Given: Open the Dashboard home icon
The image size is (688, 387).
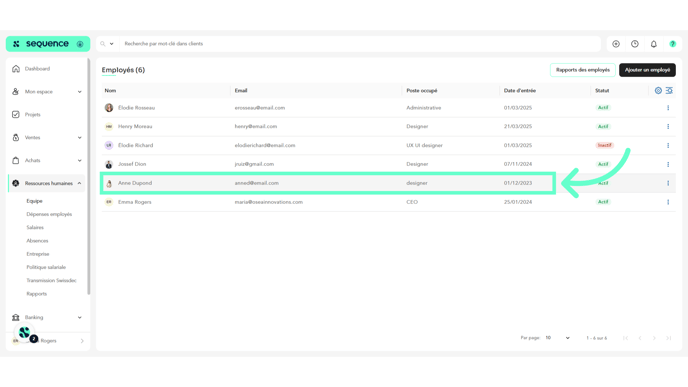Looking at the screenshot, I should 16,68.
